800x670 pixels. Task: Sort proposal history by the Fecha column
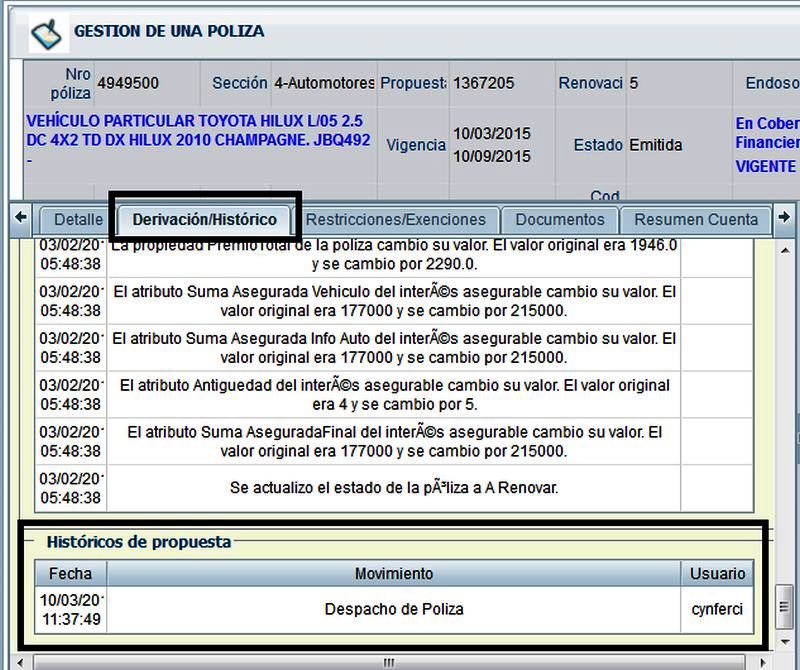[x=70, y=574]
